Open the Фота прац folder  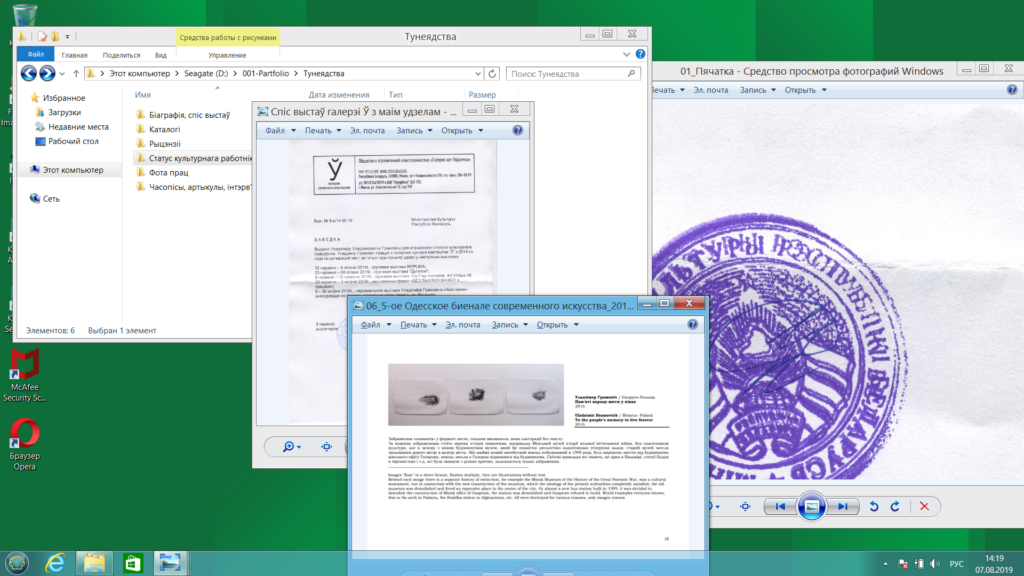click(168, 172)
